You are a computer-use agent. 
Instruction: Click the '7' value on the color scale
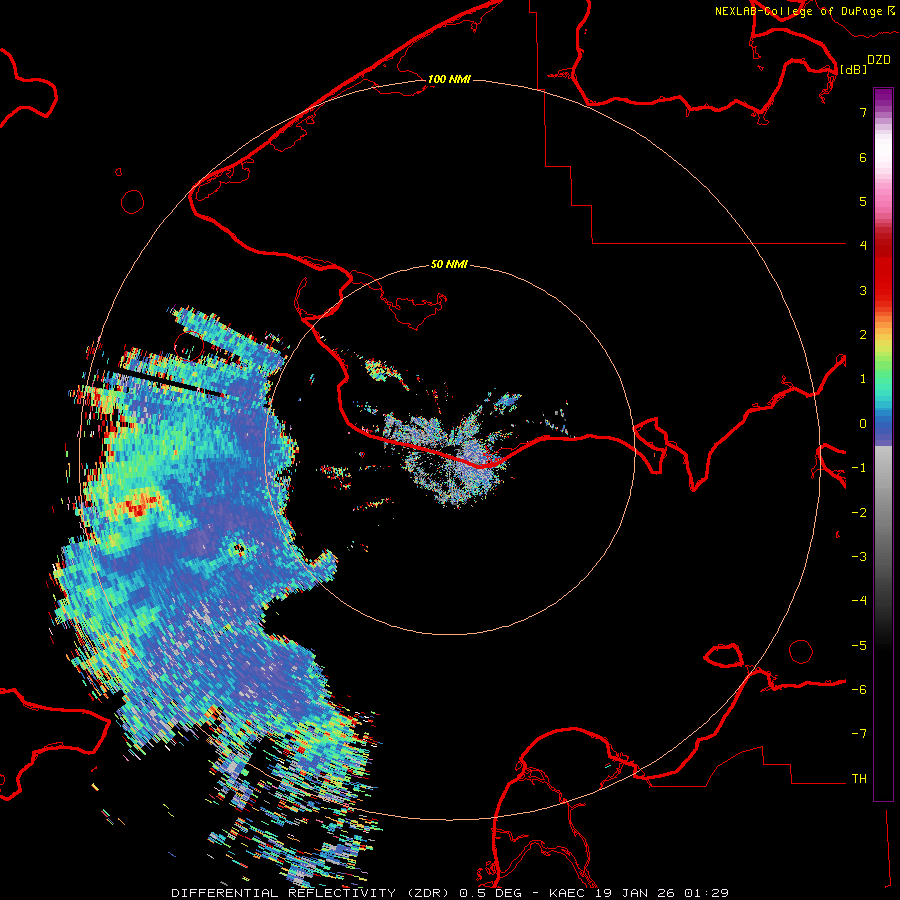click(x=863, y=112)
